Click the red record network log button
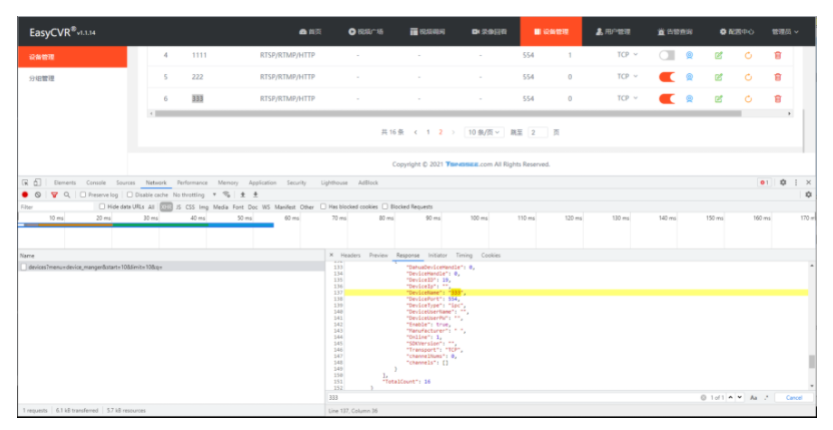This screenshot has height=430, width=833. pyautogui.click(x=25, y=195)
